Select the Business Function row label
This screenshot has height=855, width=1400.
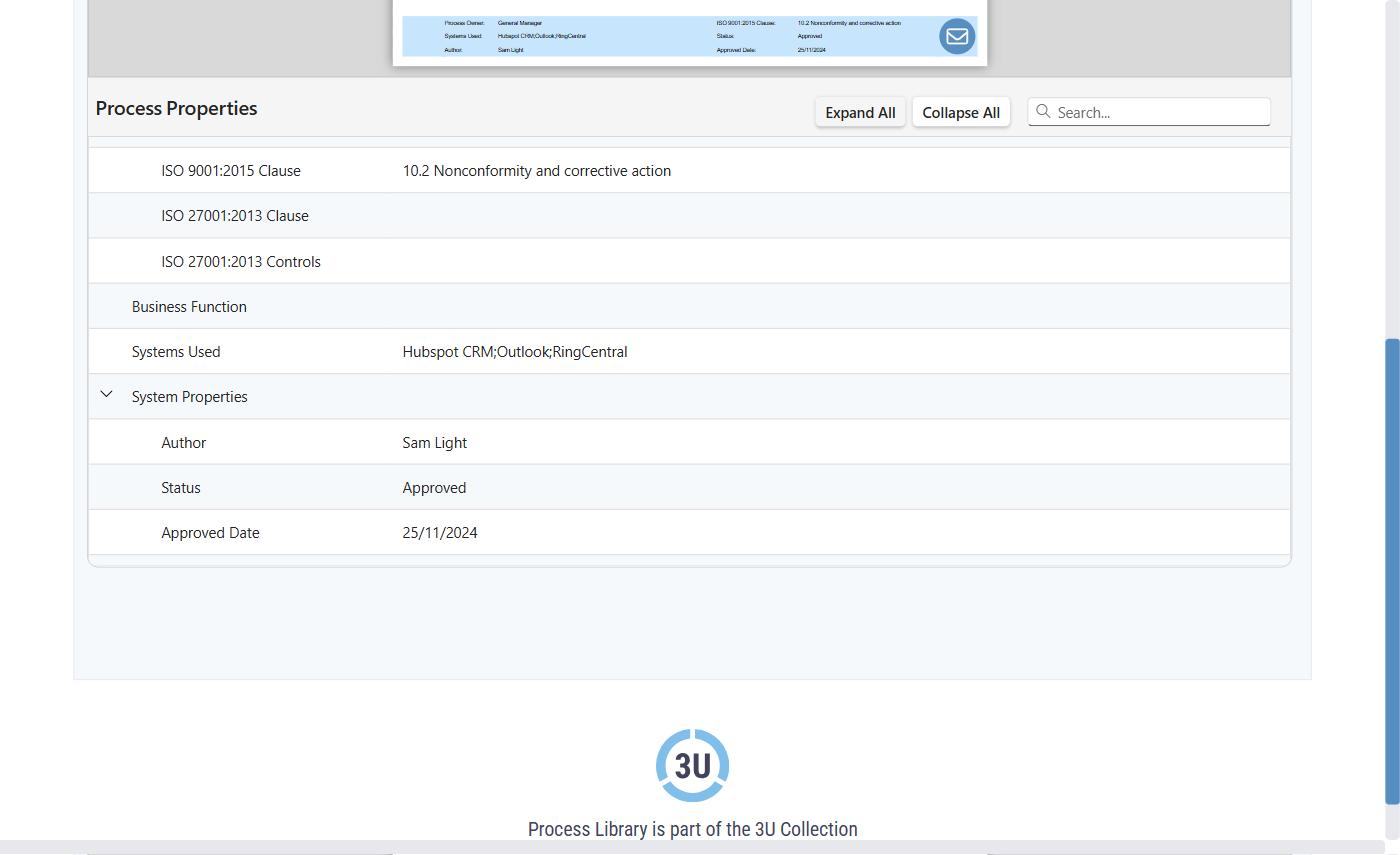pyautogui.click(x=189, y=307)
